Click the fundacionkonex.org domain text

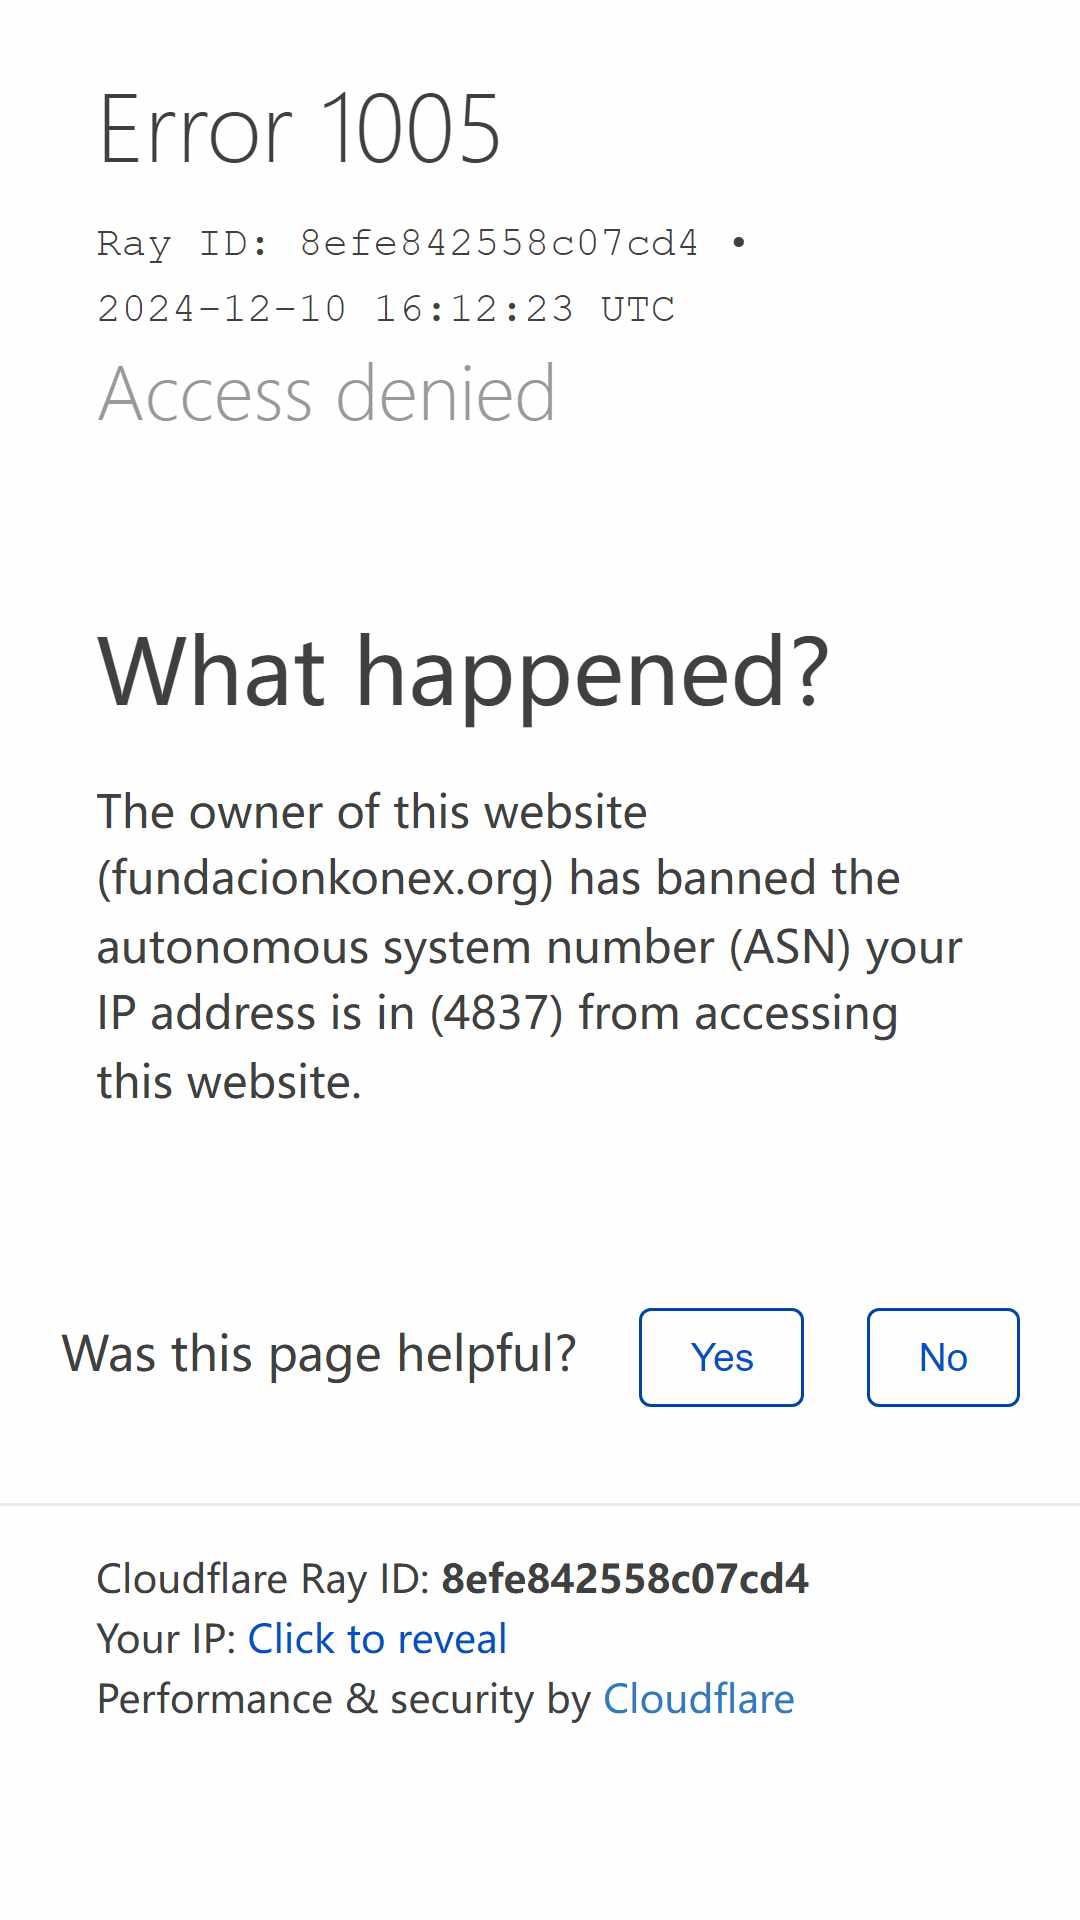coord(325,879)
